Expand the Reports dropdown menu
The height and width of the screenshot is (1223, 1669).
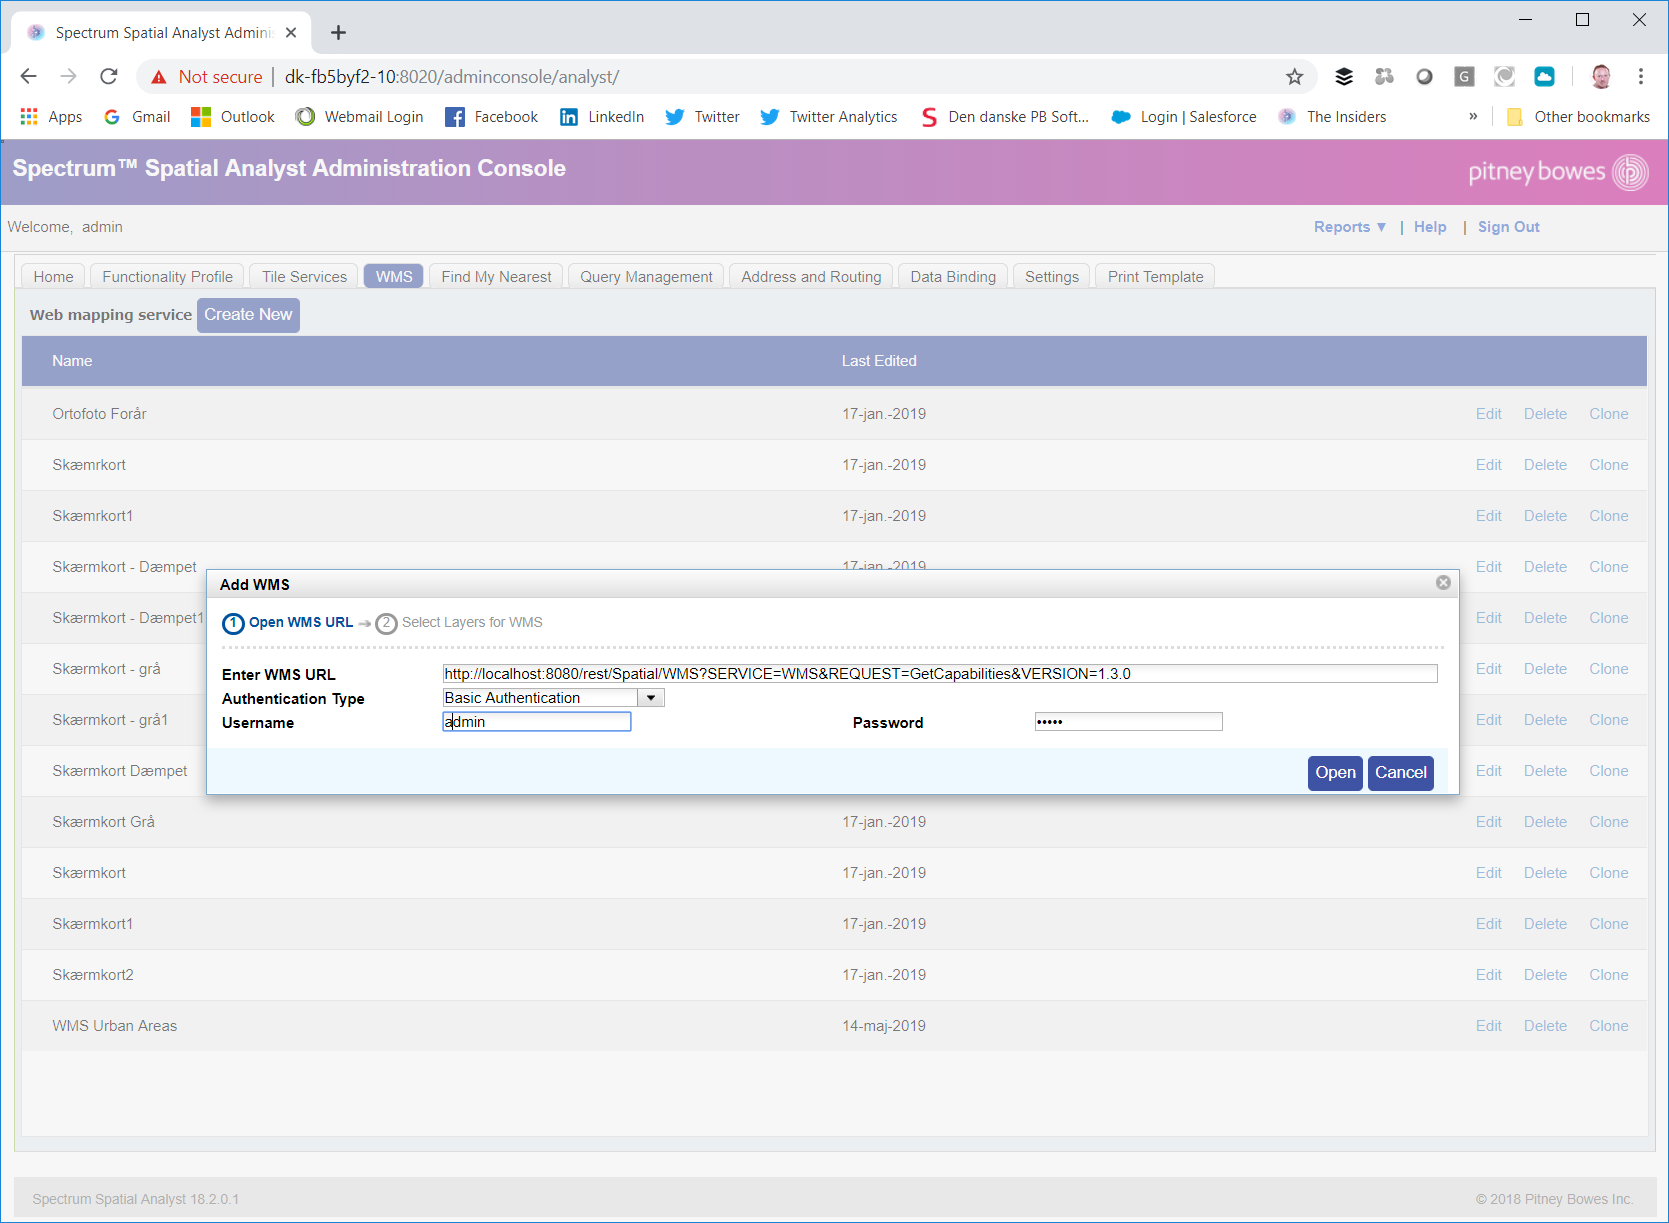(1350, 227)
